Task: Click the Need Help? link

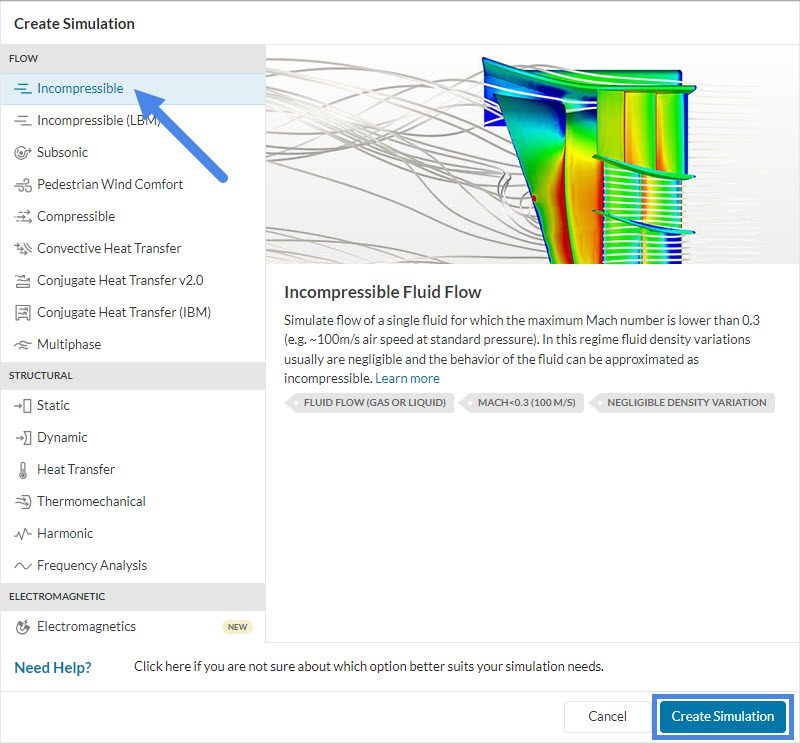Action: pos(53,667)
